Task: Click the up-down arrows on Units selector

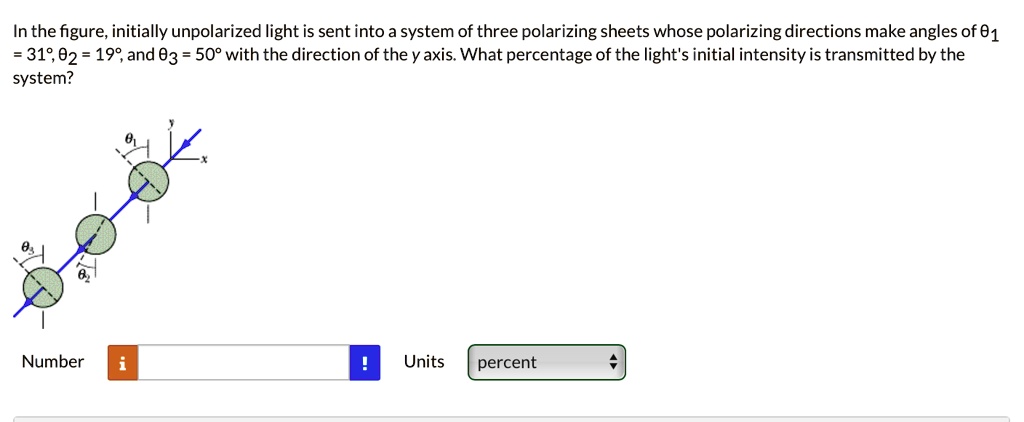Action: click(614, 363)
